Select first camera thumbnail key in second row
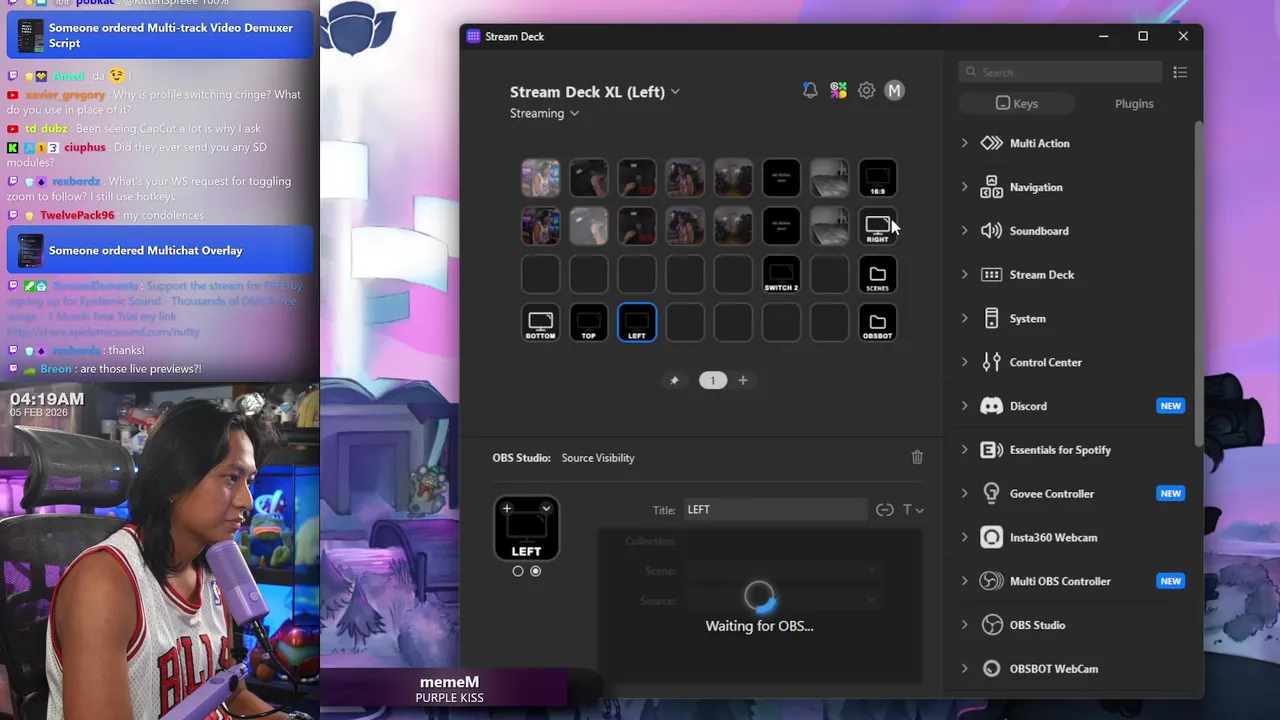1280x720 pixels. [x=541, y=226]
